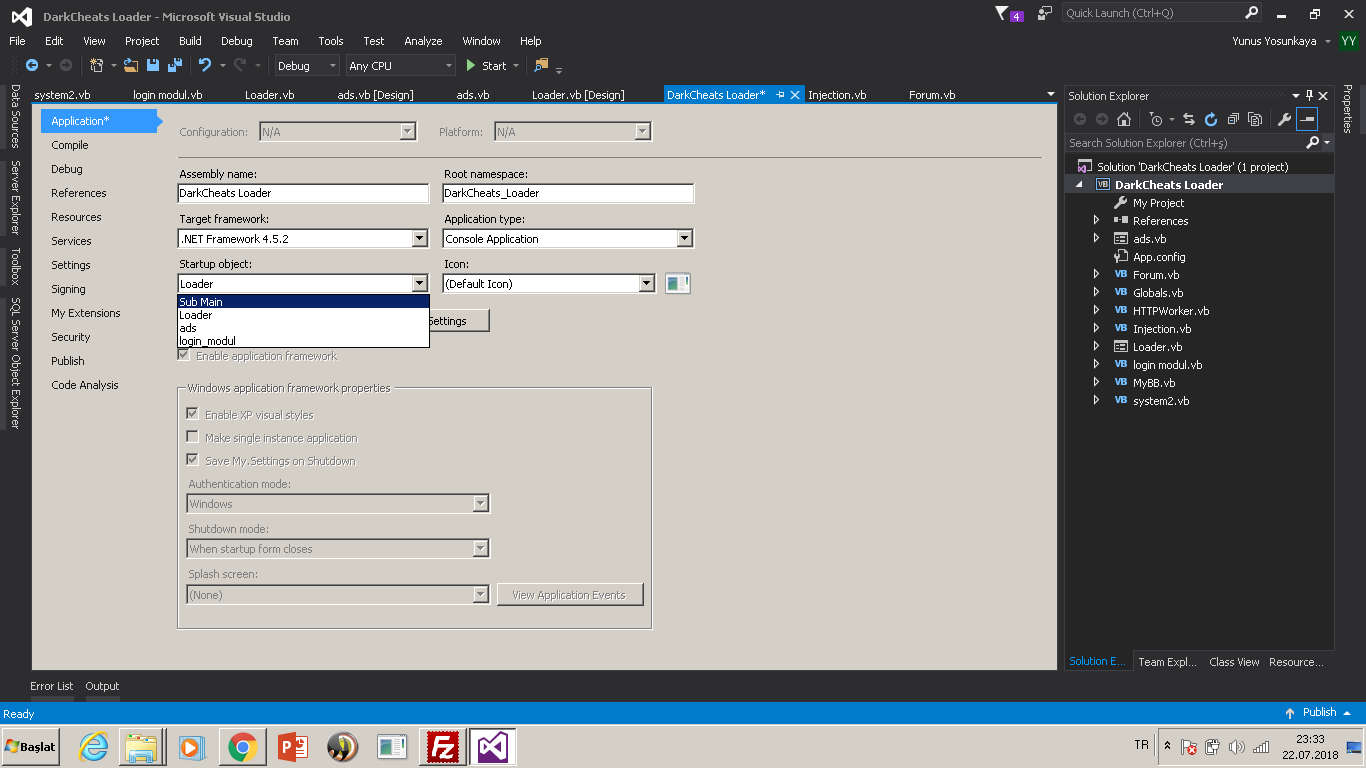Image resolution: width=1366 pixels, height=768 pixels.
Task: Open the Application type dropdown
Action: click(684, 239)
